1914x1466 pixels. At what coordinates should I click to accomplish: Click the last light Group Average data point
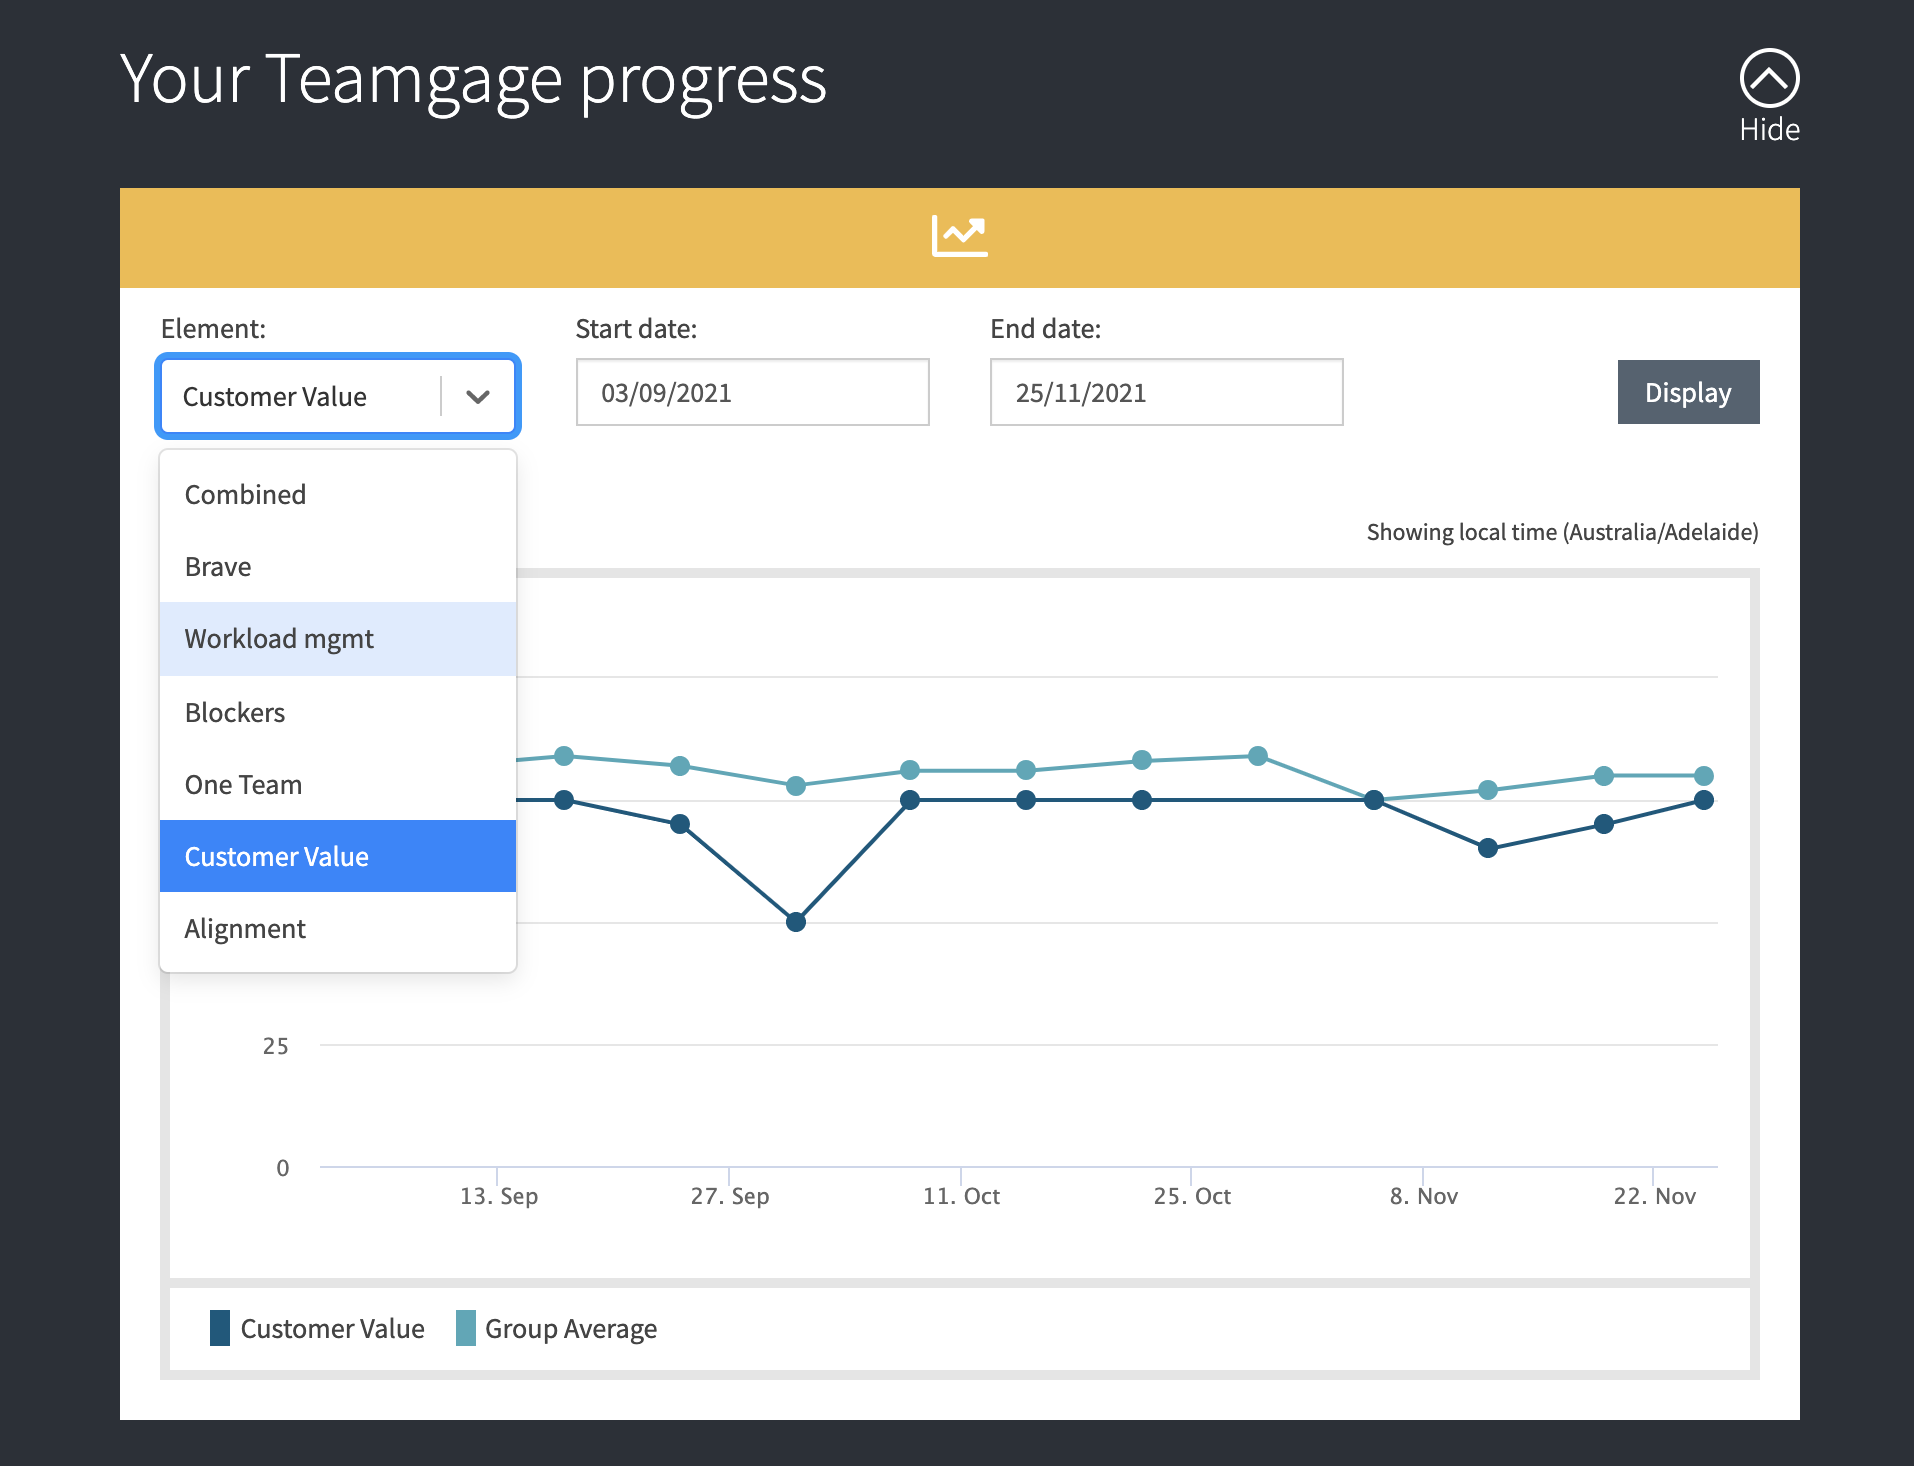1705,776
